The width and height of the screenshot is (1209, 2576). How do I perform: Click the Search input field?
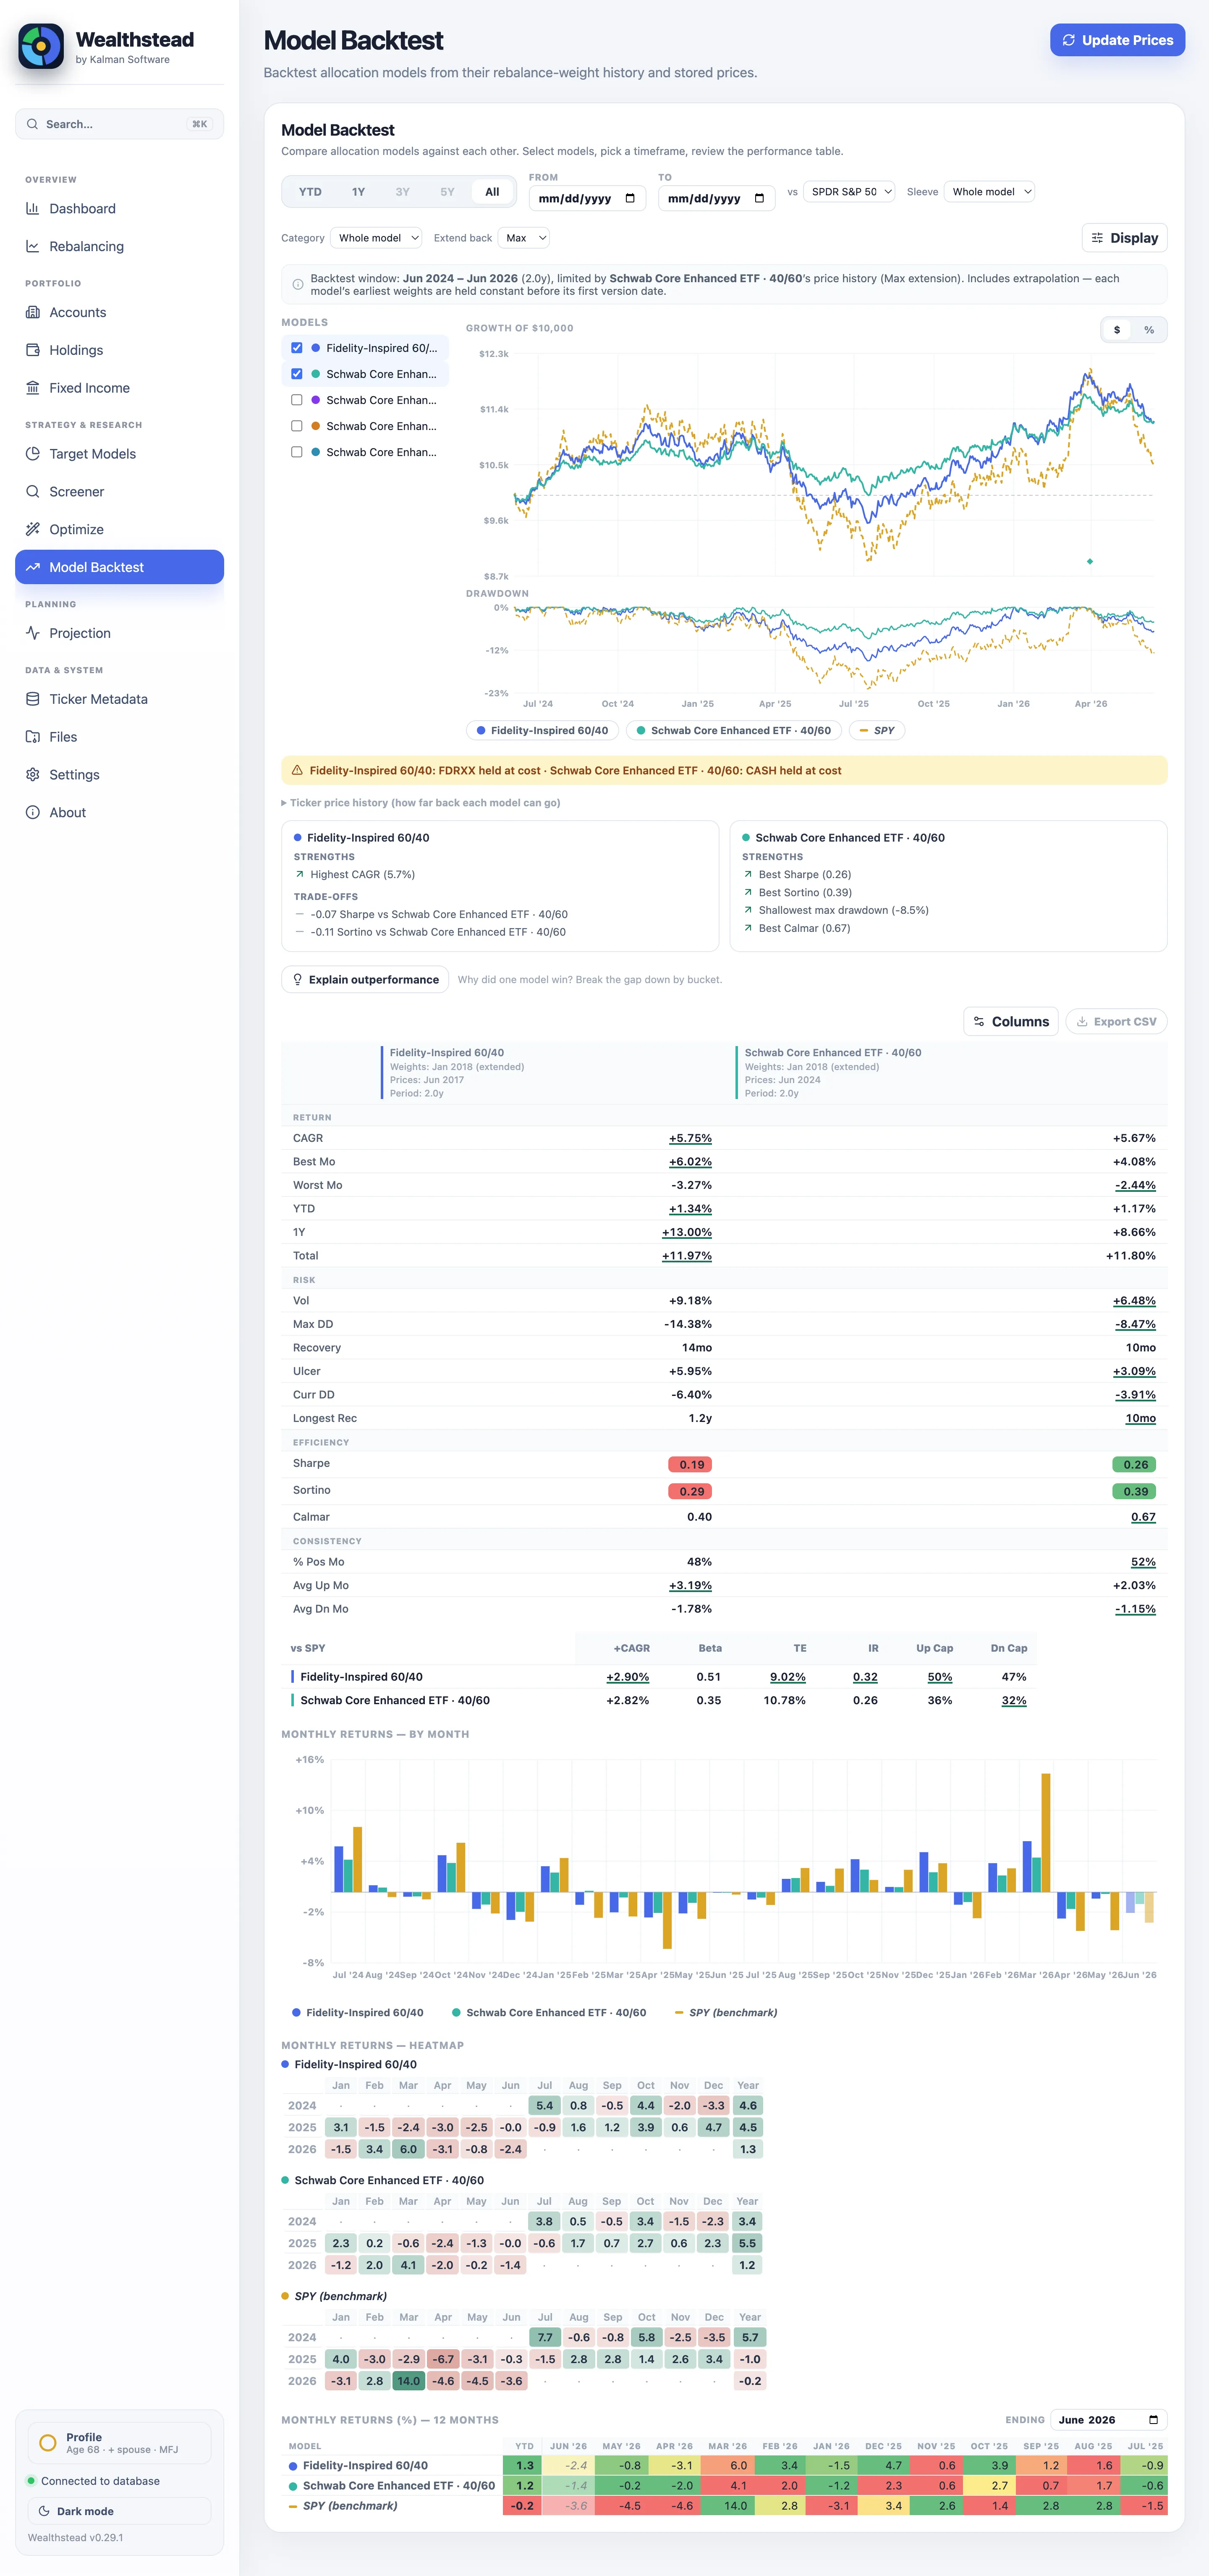119,124
